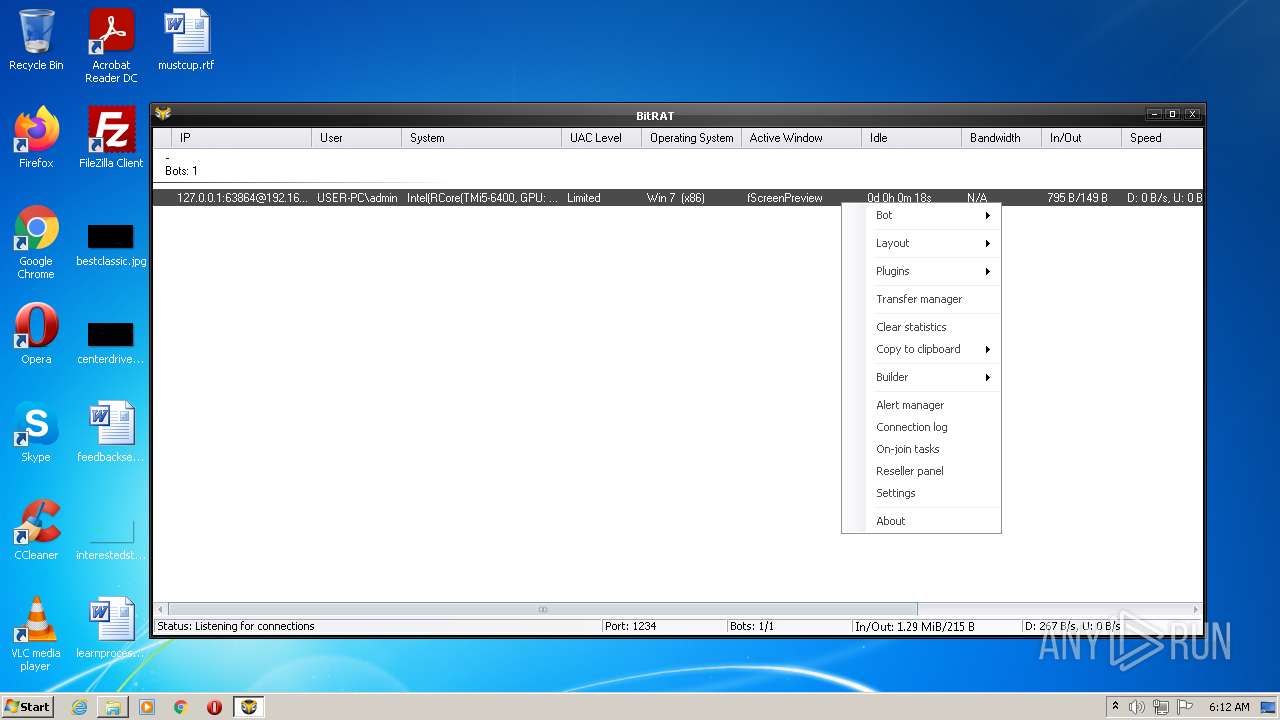Sort by IP column header
The width and height of the screenshot is (1280, 720).
pyautogui.click(x=242, y=138)
